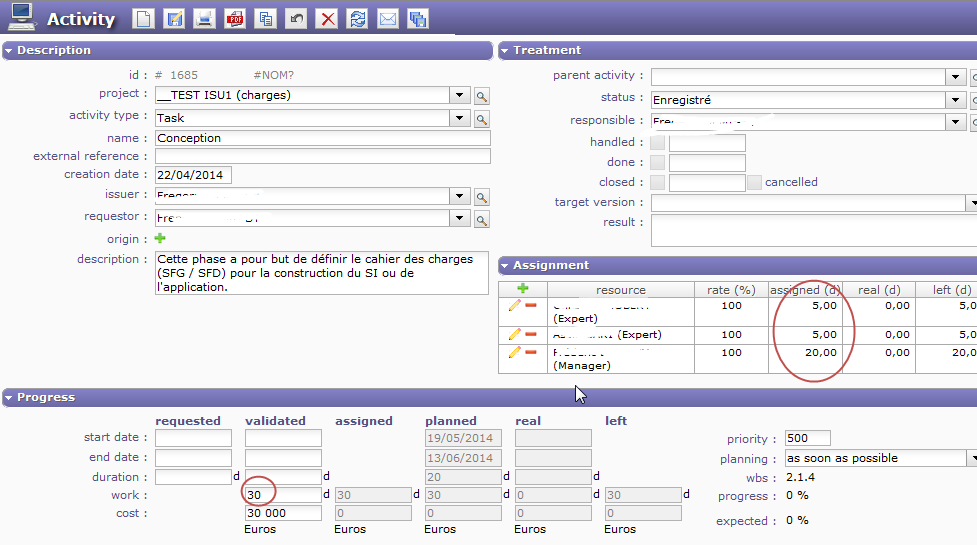Undo changes with the undo arrow icon
Viewport: 977px width, 545px height.
(x=296, y=19)
